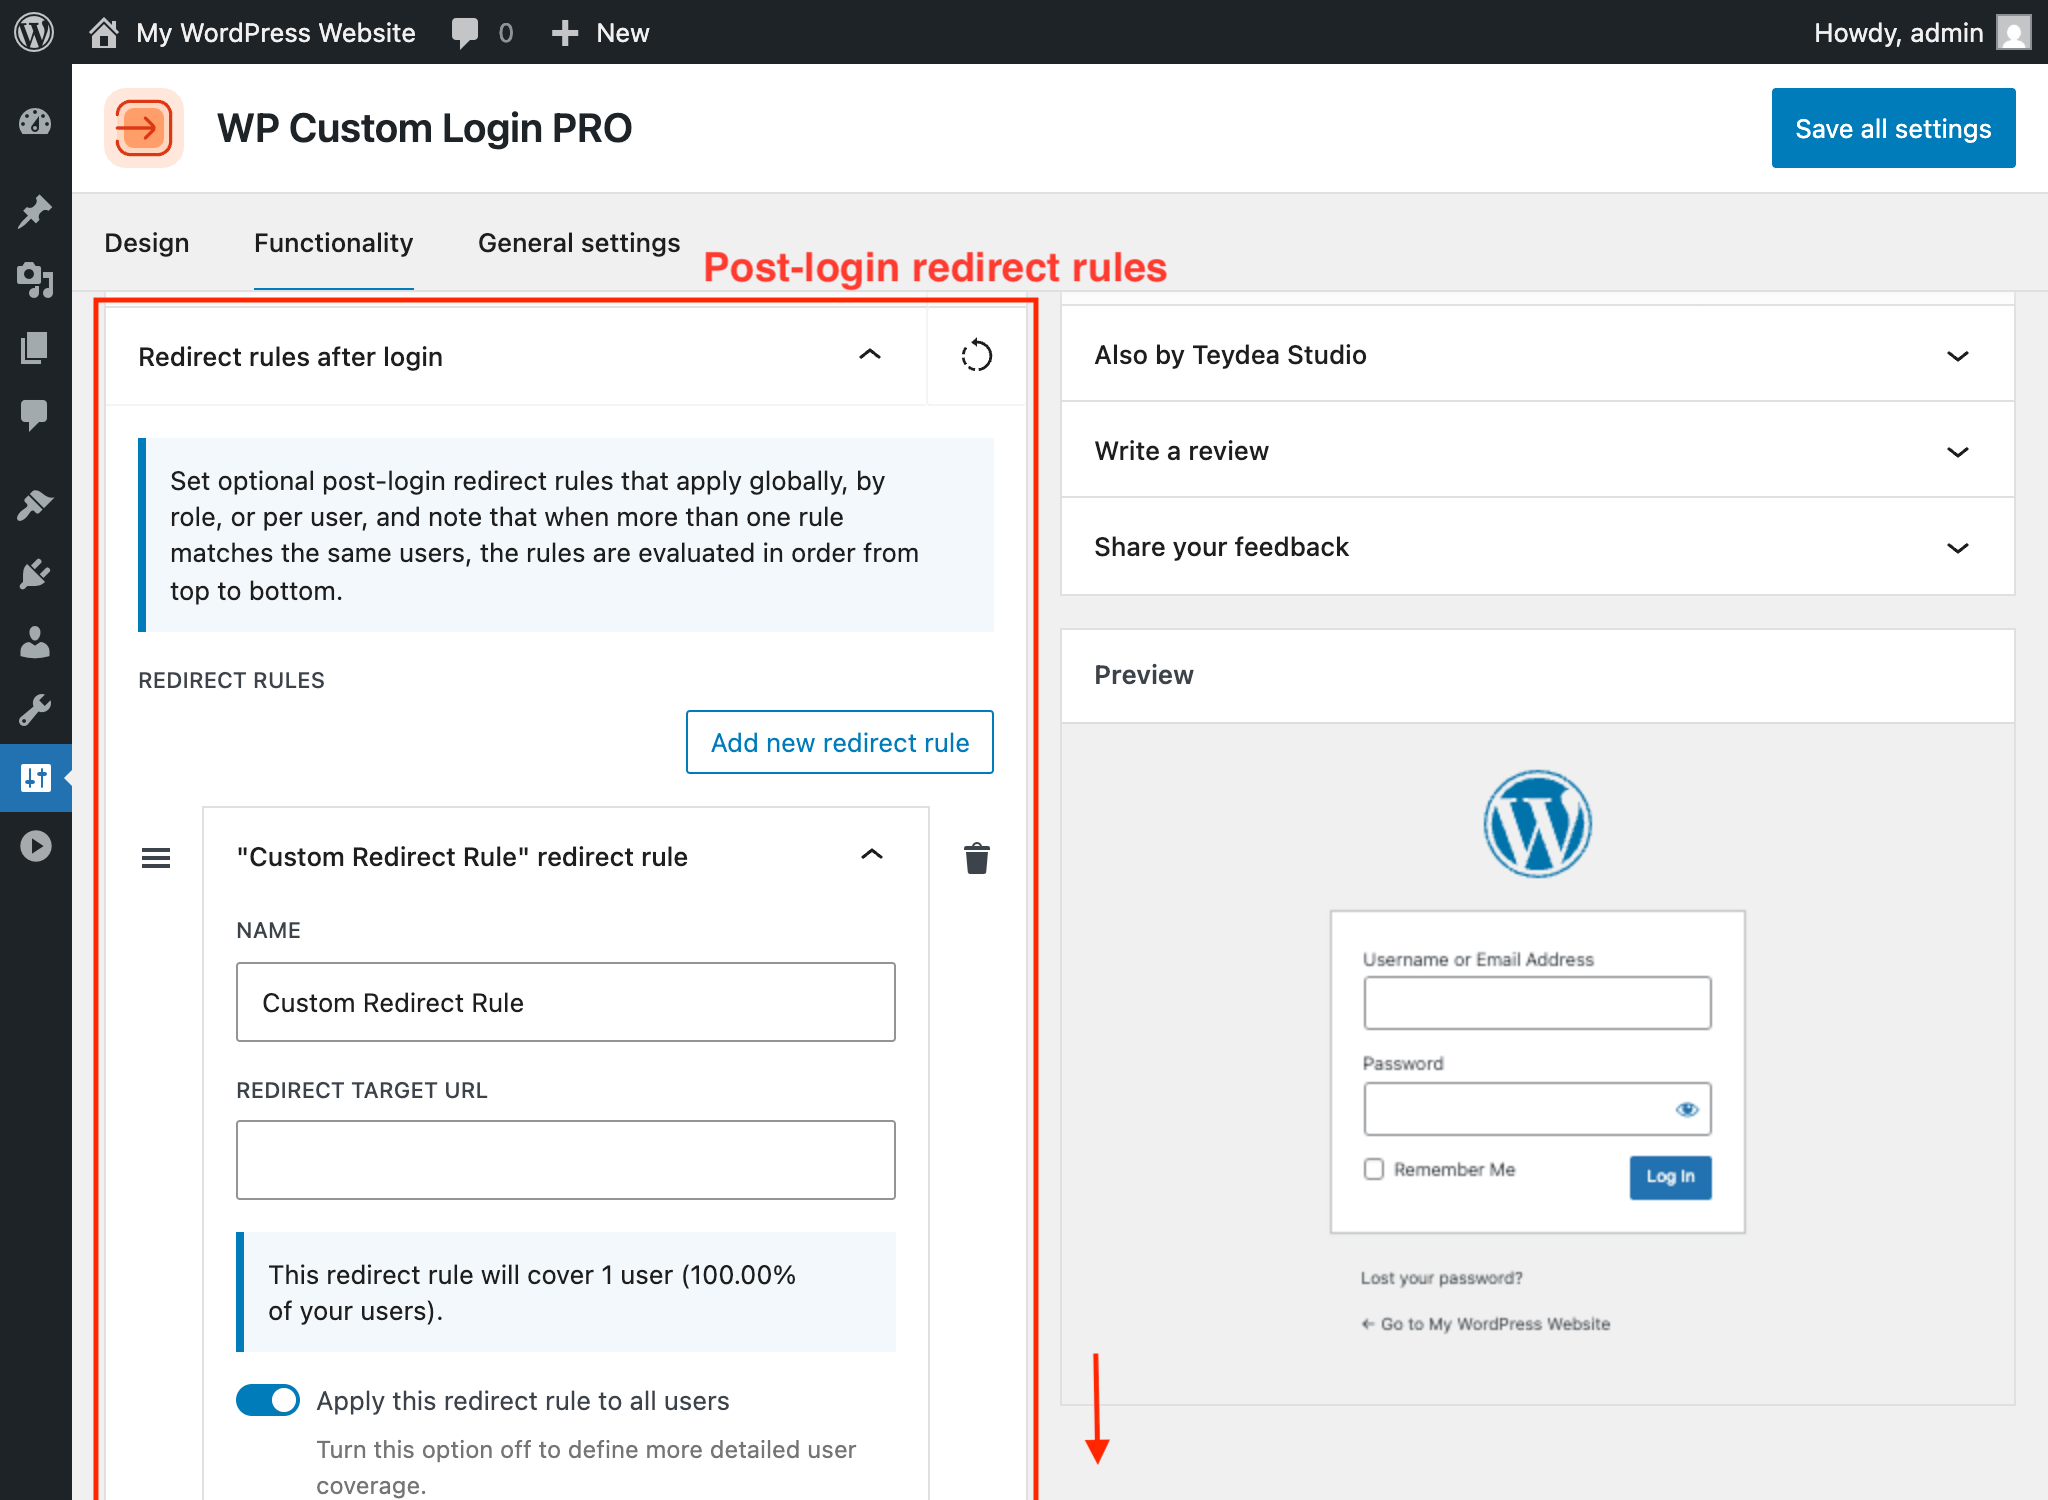Click the 'Add new redirect rule' button
Image resolution: width=2048 pixels, height=1500 pixels.
(839, 742)
